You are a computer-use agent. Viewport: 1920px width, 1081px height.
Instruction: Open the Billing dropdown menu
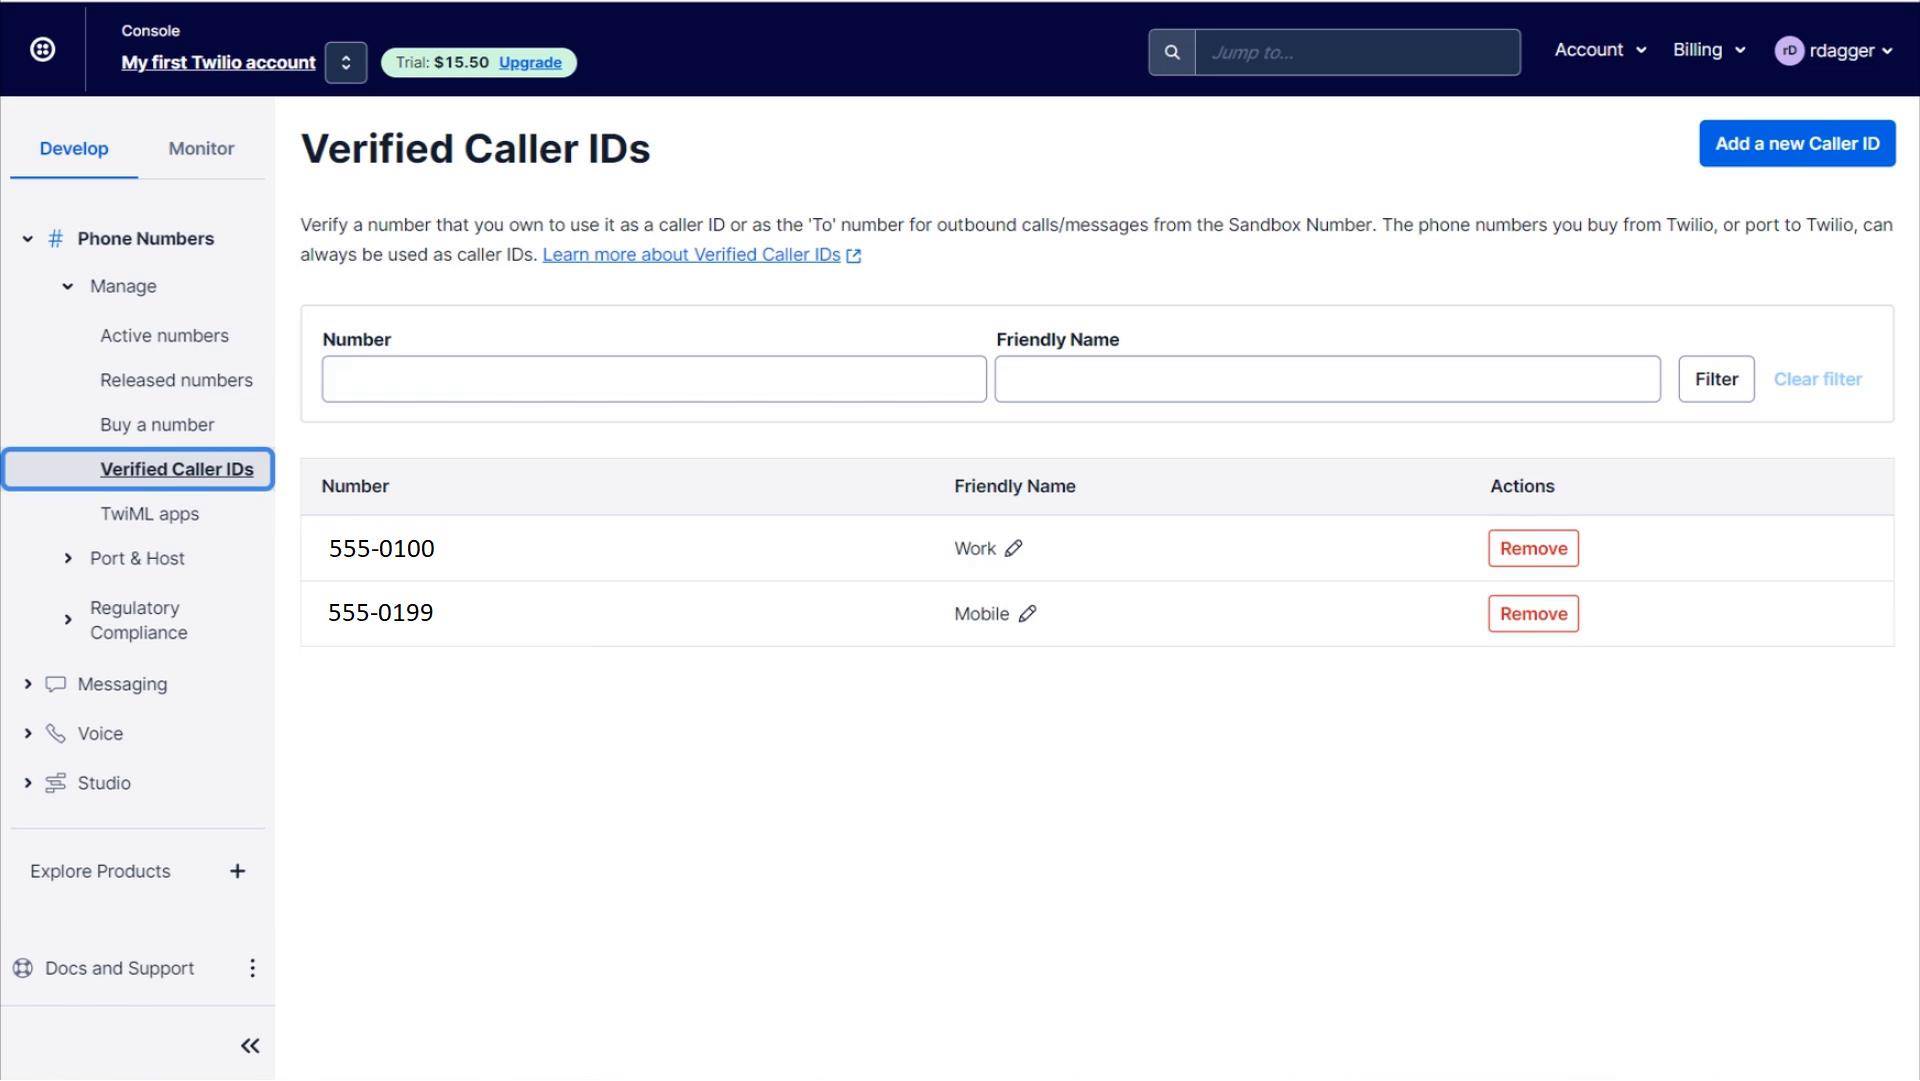point(1709,50)
